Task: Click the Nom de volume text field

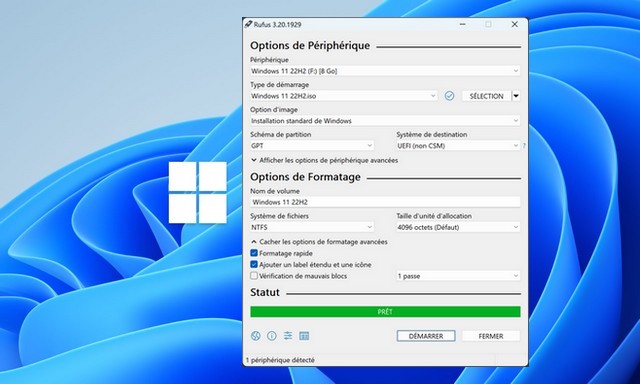Action: (385, 202)
